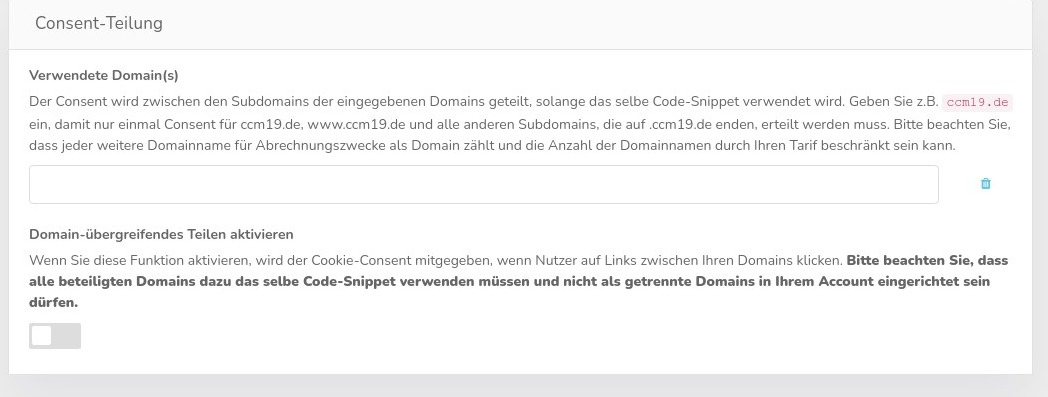The height and width of the screenshot is (397, 1048).
Task: Click the grey page background below the panel
Action: click(524, 386)
